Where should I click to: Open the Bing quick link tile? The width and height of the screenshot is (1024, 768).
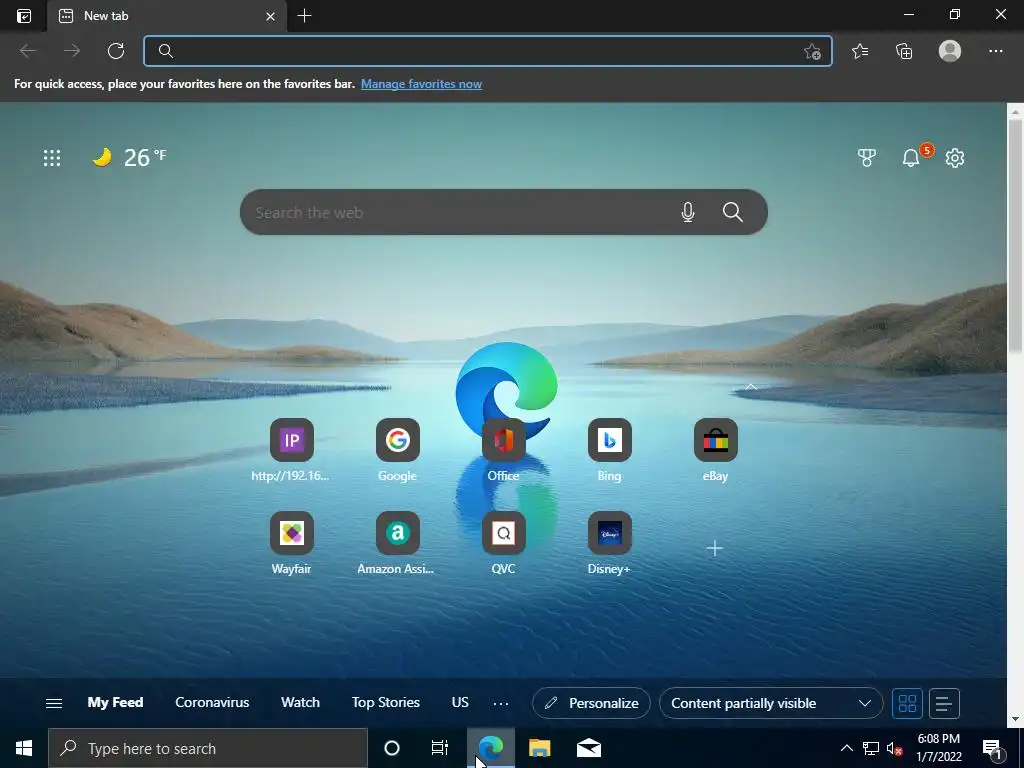coord(609,451)
